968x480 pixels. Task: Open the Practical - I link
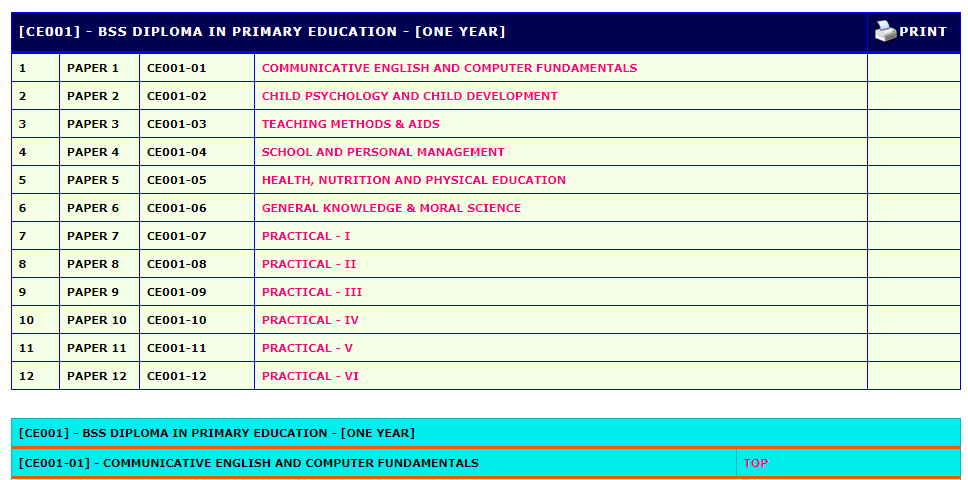pyautogui.click(x=306, y=236)
